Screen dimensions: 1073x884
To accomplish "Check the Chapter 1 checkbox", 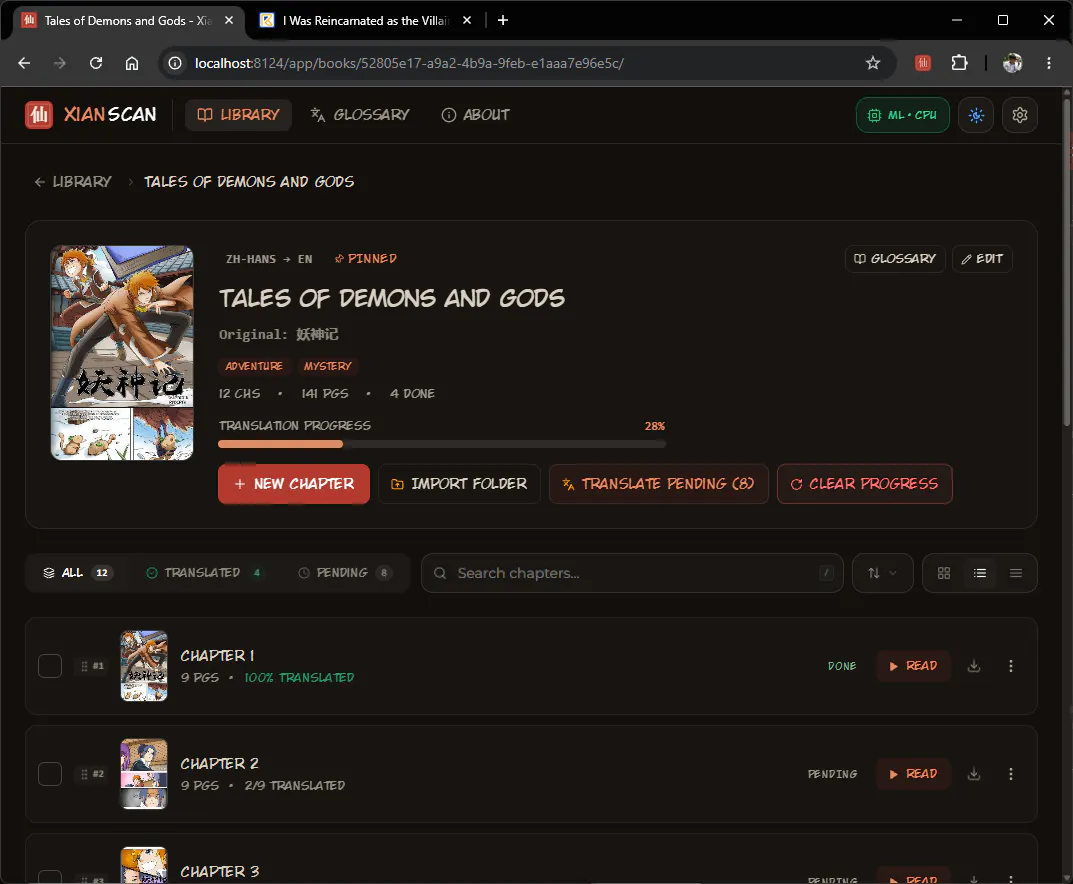I will [x=50, y=666].
